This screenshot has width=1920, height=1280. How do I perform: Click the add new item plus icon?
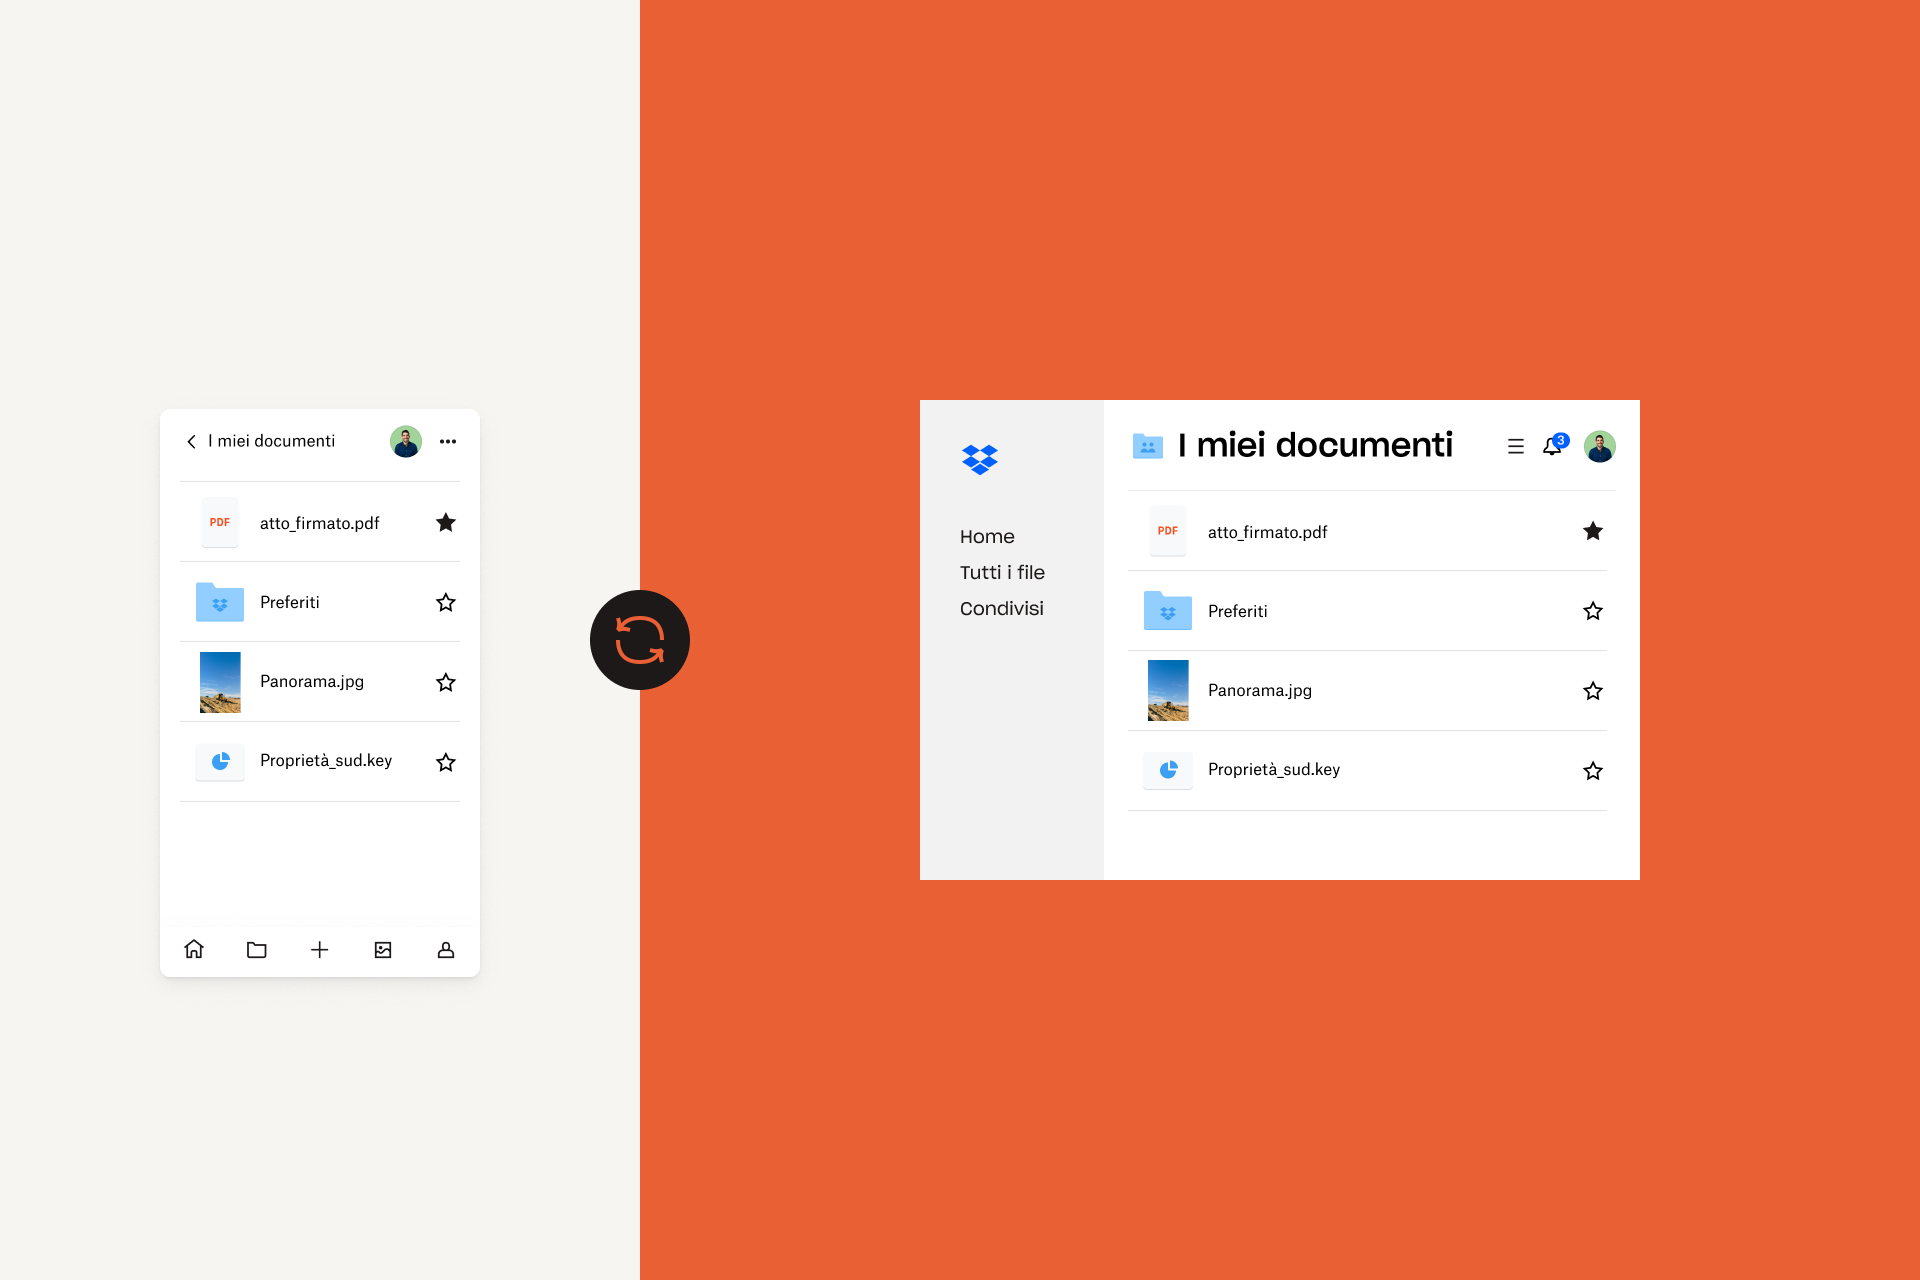(x=320, y=947)
